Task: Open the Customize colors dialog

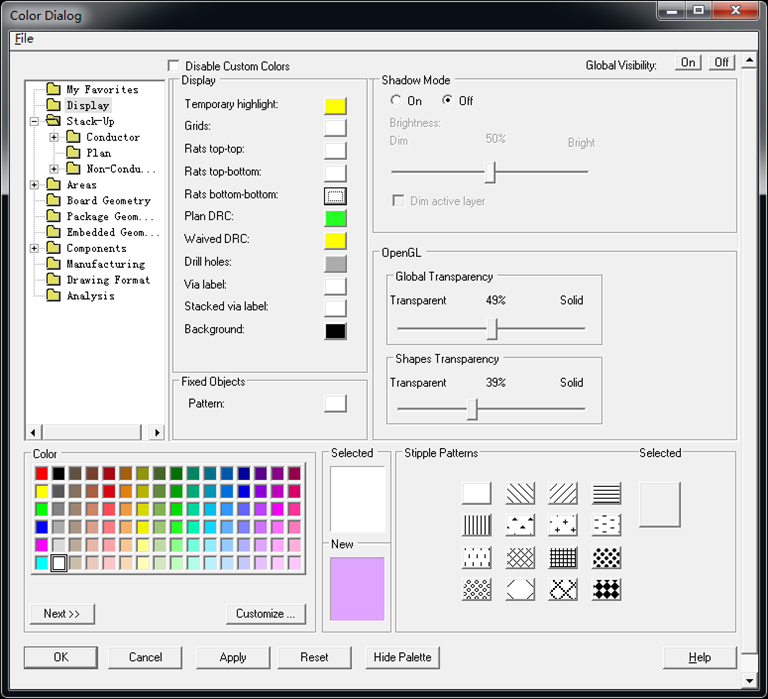Action: [265, 614]
